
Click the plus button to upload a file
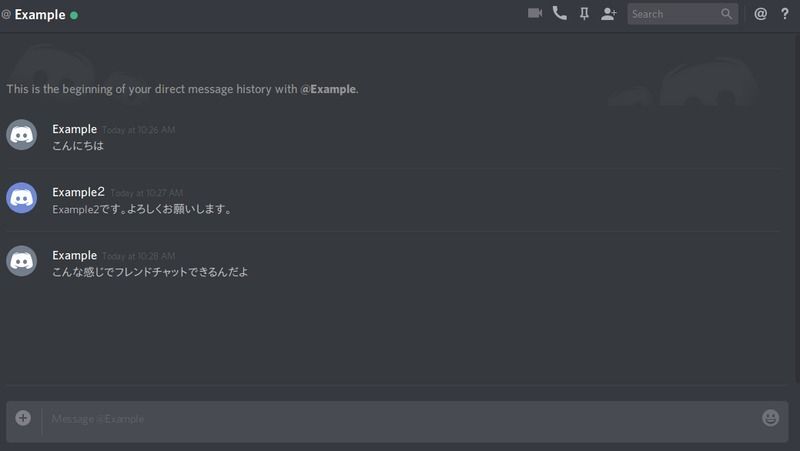(23, 418)
